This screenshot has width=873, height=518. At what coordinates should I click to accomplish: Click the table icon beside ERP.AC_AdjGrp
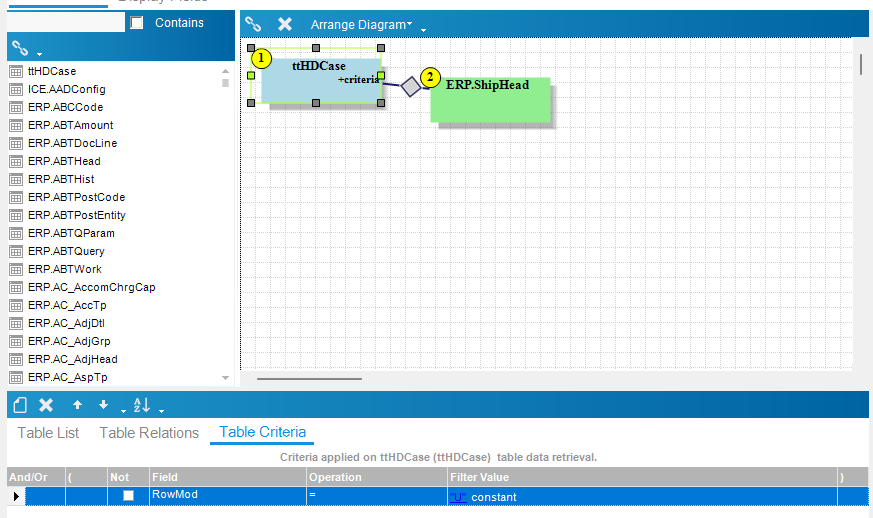pyautogui.click(x=16, y=341)
